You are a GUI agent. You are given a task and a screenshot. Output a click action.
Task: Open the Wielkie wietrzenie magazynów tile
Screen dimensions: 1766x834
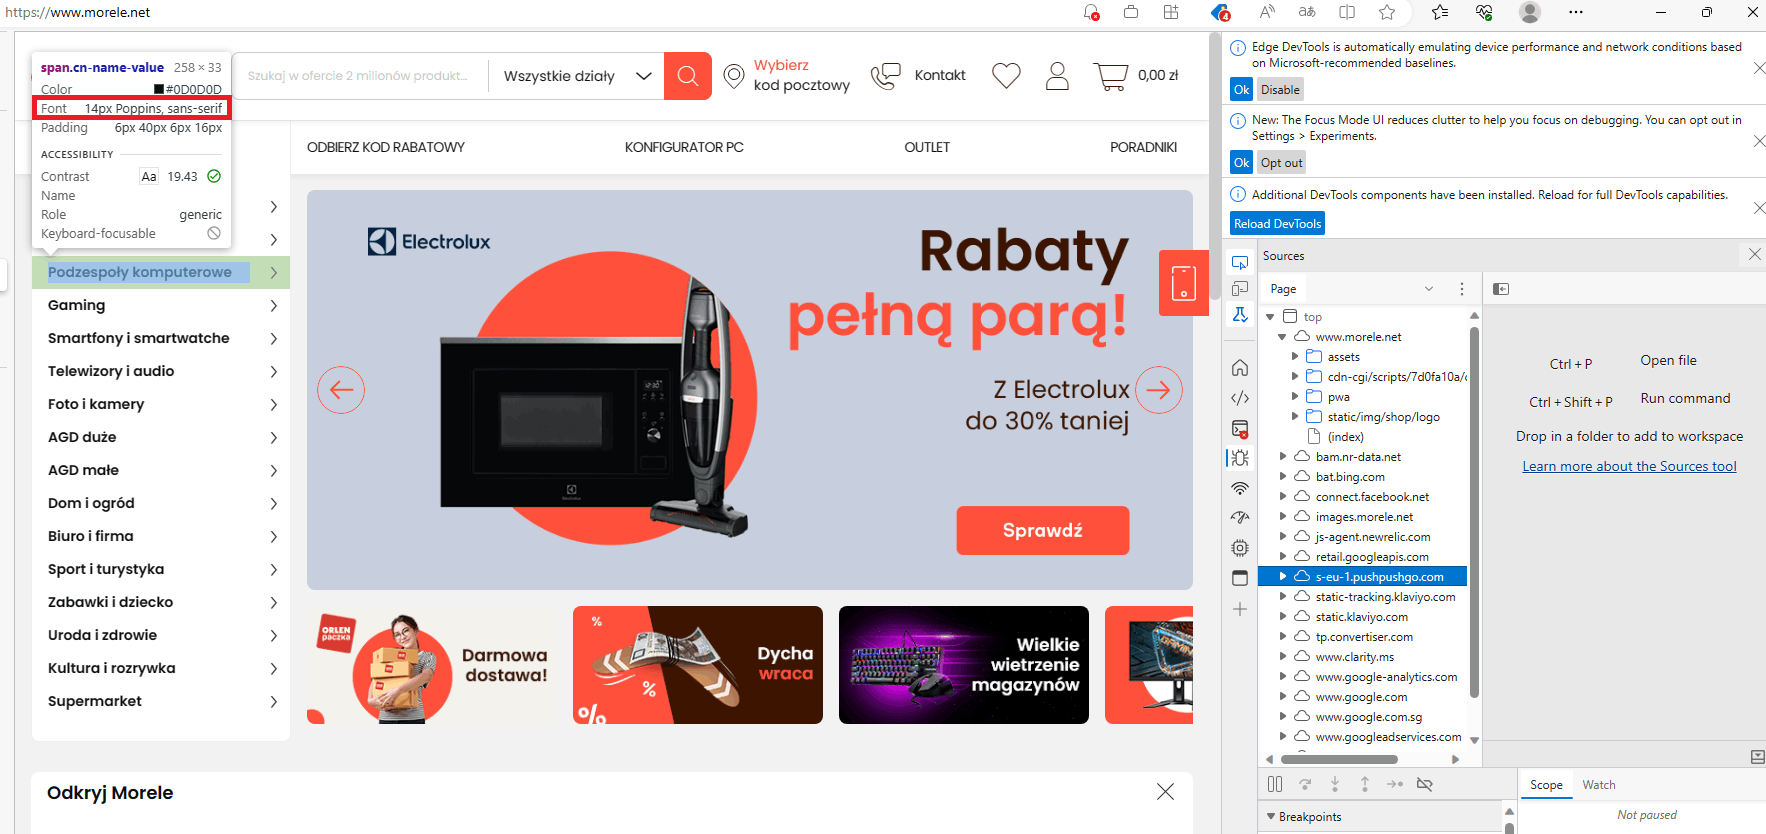[964, 665]
